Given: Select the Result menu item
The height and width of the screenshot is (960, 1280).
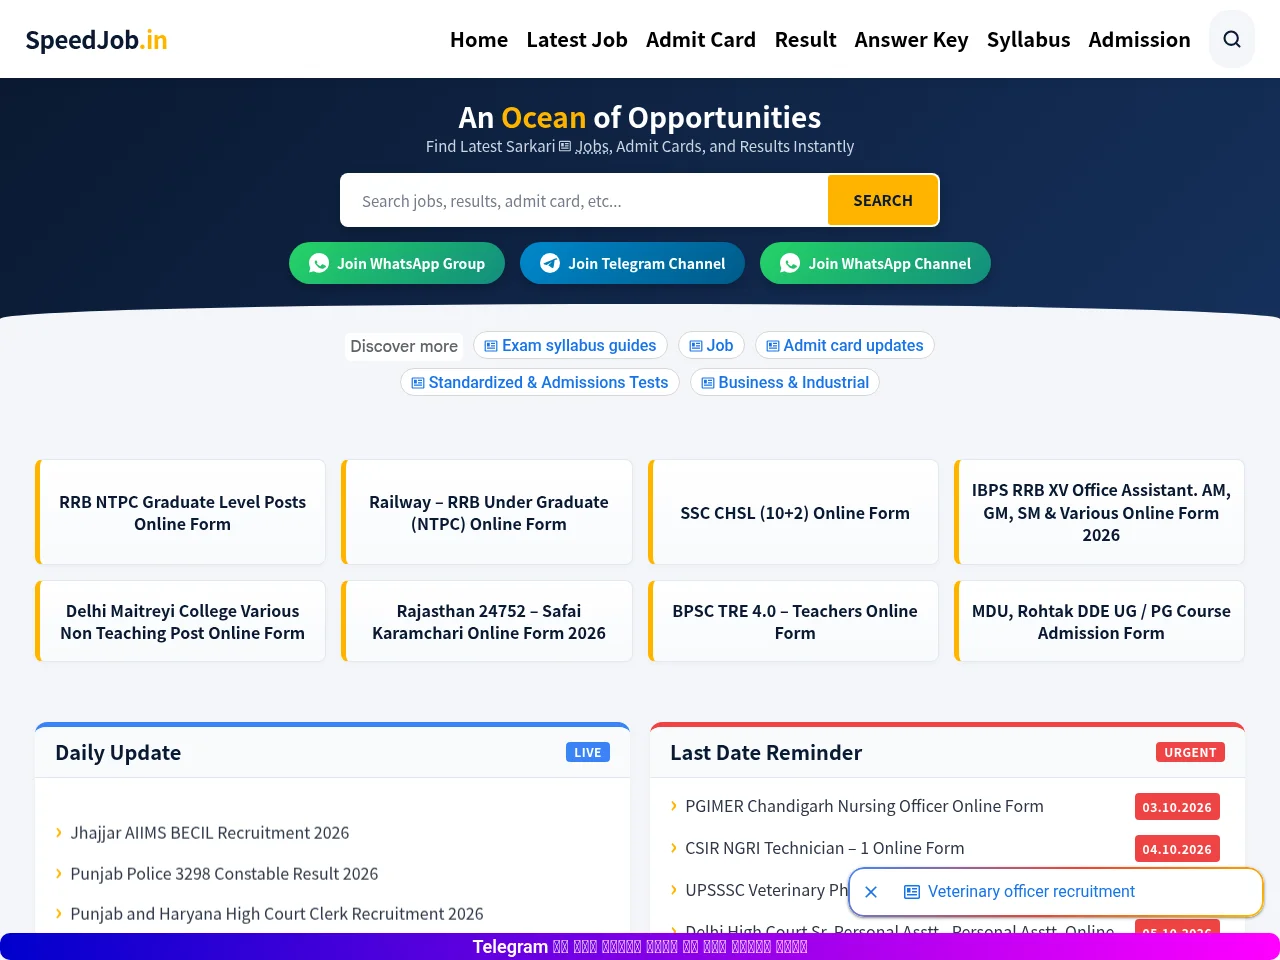Looking at the screenshot, I should (805, 40).
